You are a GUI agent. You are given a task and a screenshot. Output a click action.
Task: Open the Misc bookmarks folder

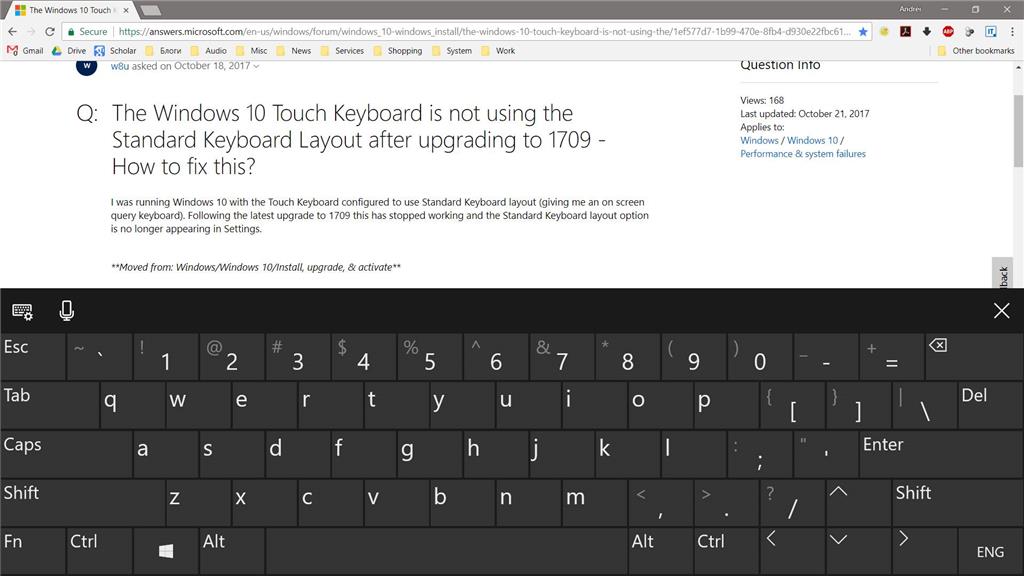click(251, 50)
